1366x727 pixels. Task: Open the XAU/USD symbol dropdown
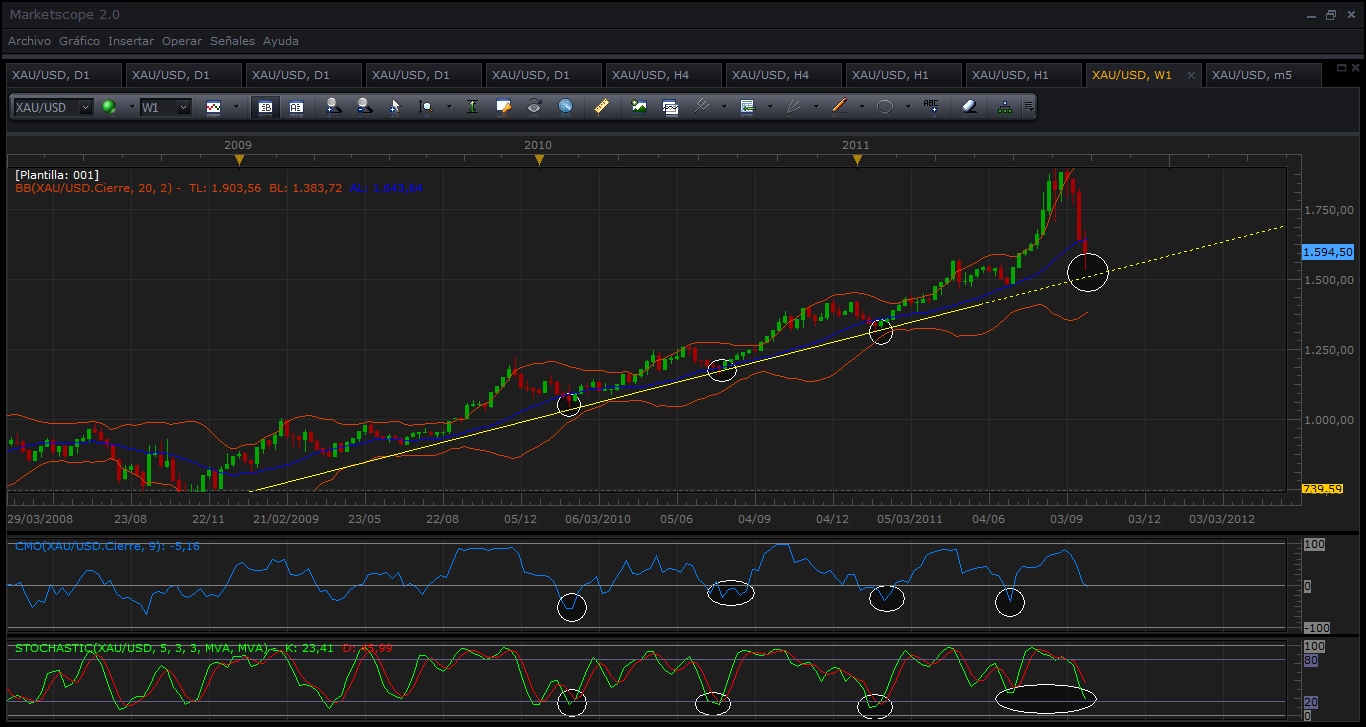[53, 107]
